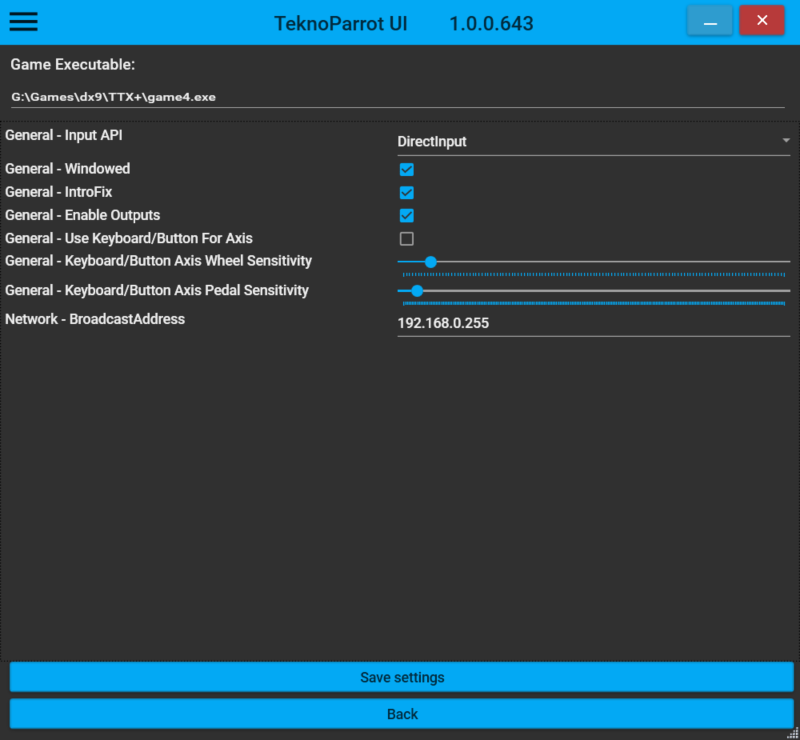Click the Keyboard/Button Axis Pedal Sensitivity label
This screenshot has width=800, height=740.
coord(157,290)
